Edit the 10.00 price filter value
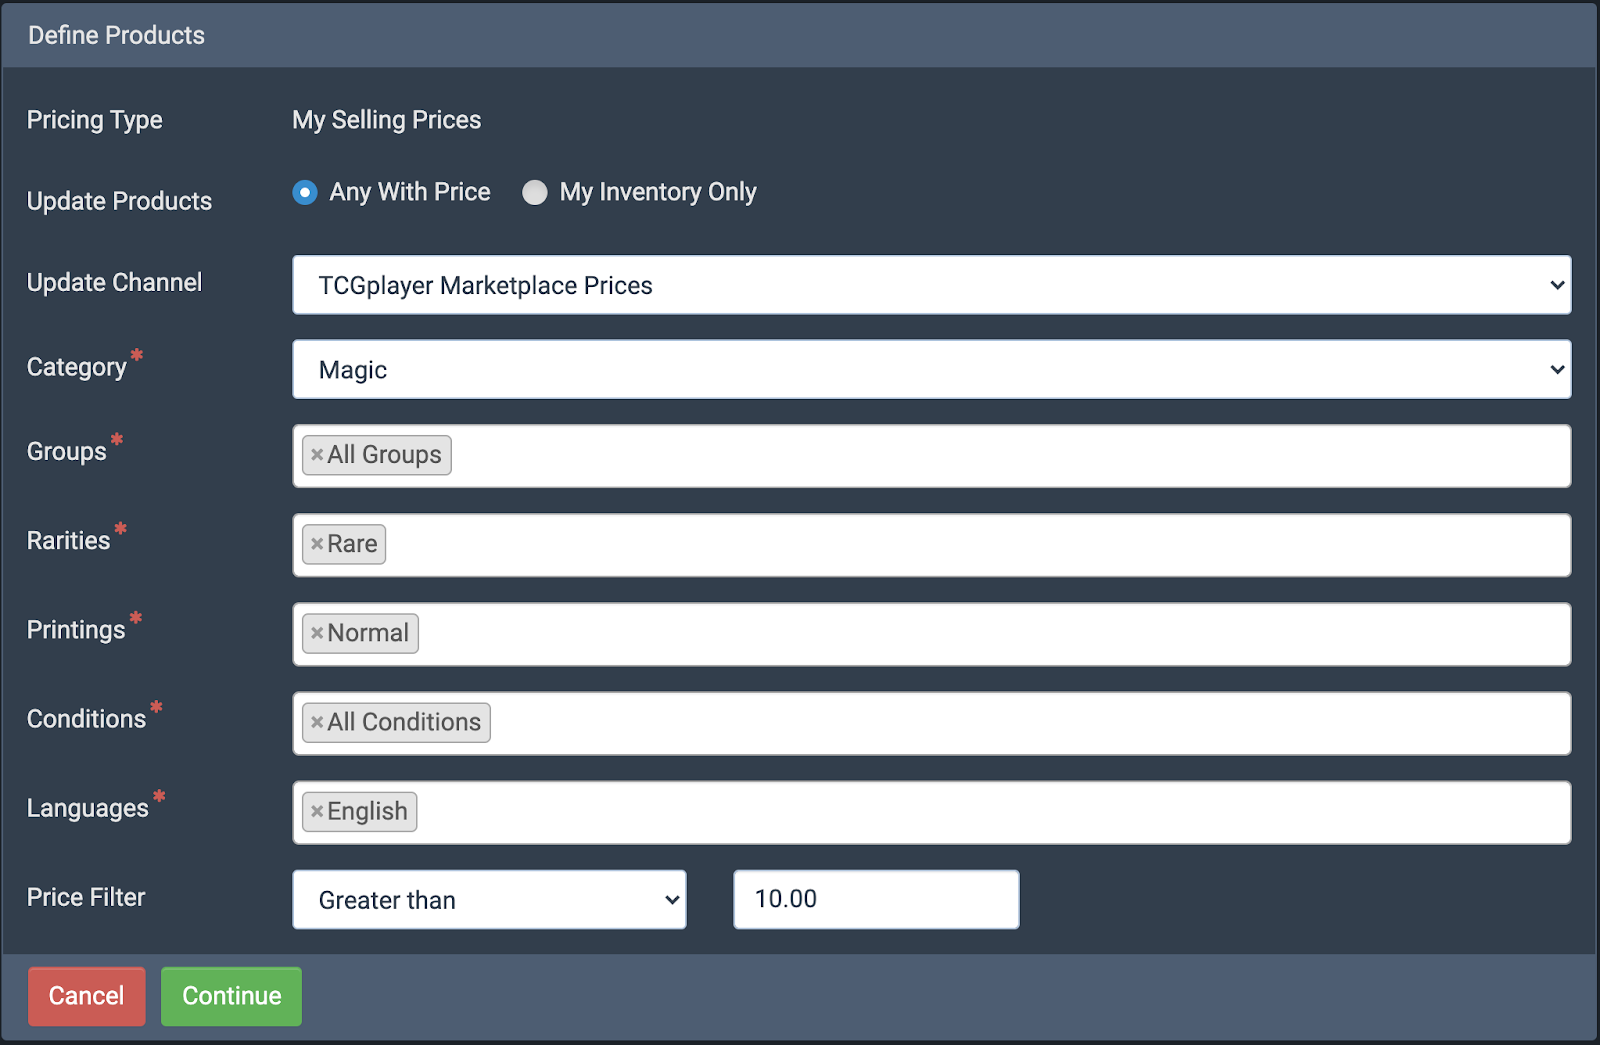The height and width of the screenshot is (1045, 1600). tap(875, 899)
